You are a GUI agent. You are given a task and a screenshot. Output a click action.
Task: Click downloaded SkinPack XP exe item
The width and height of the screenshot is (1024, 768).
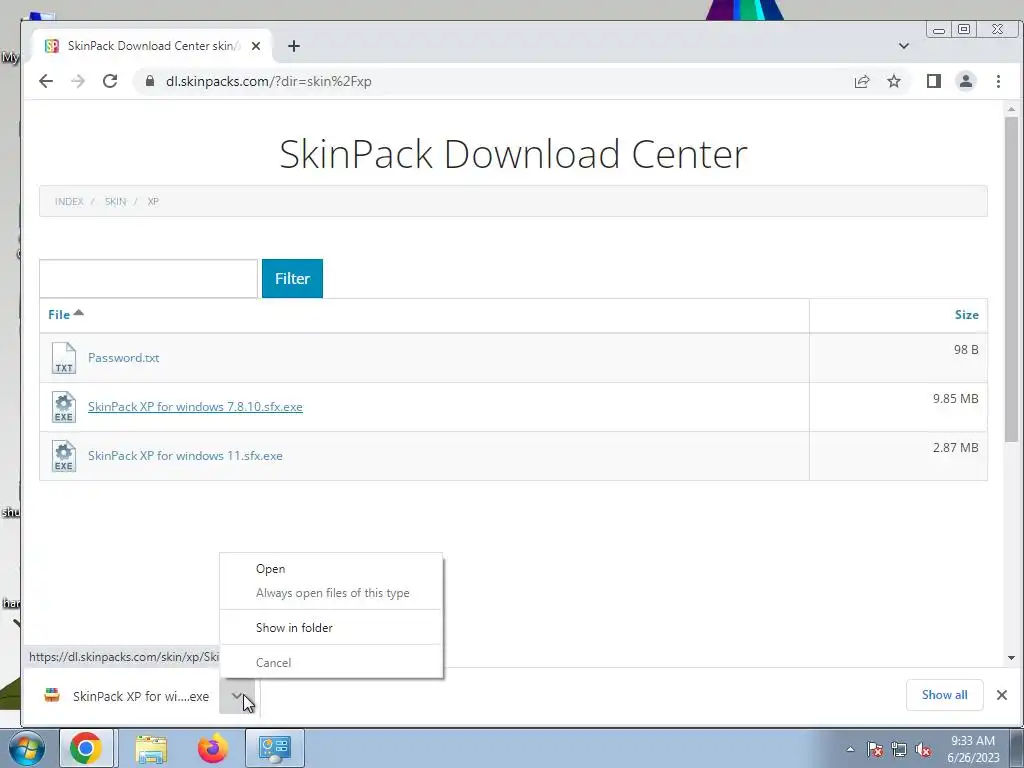(127, 696)
